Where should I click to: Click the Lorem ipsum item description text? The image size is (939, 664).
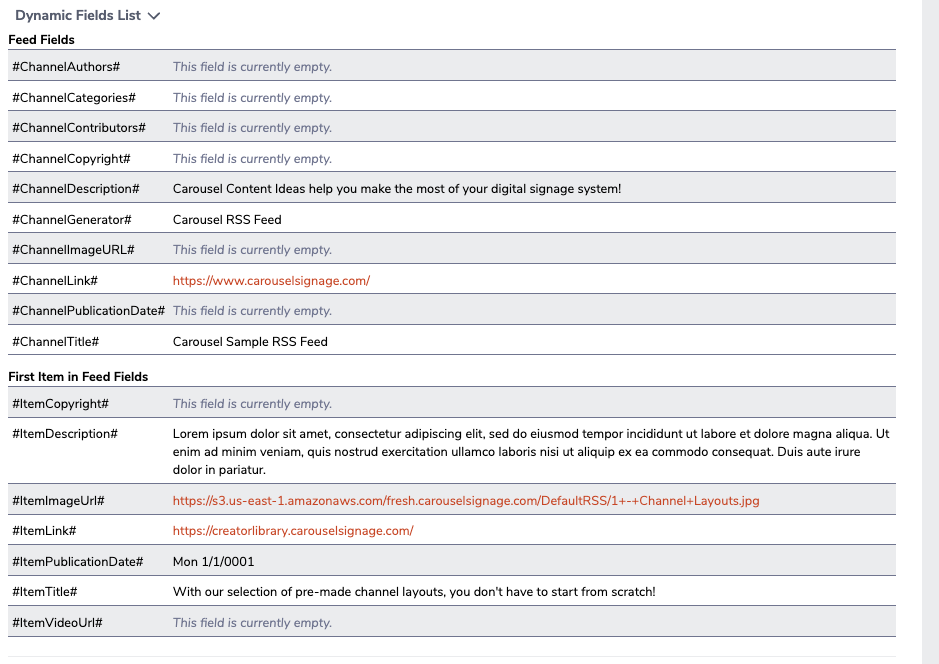(531, 452)
